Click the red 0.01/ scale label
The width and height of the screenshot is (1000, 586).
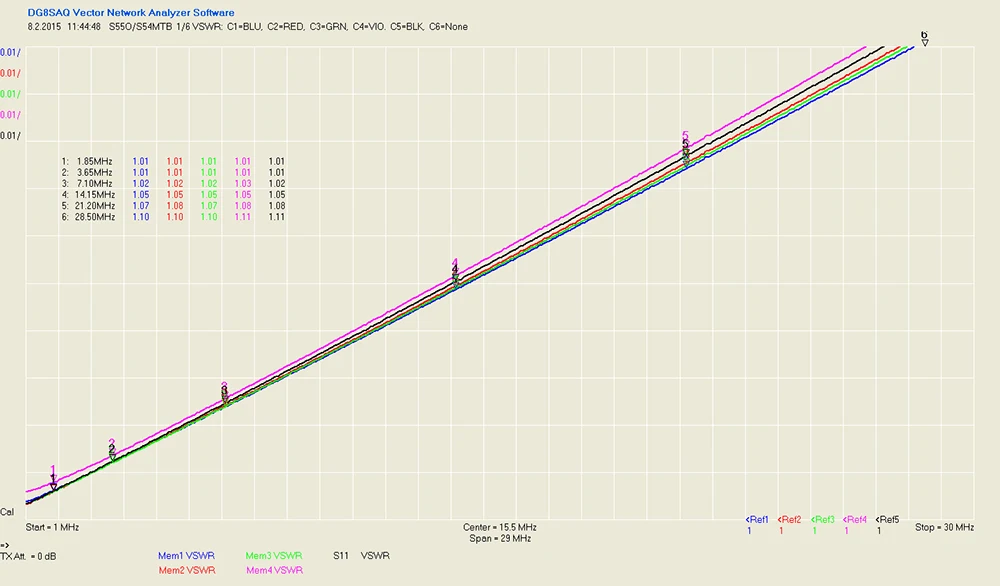click(x=10, y=73)
